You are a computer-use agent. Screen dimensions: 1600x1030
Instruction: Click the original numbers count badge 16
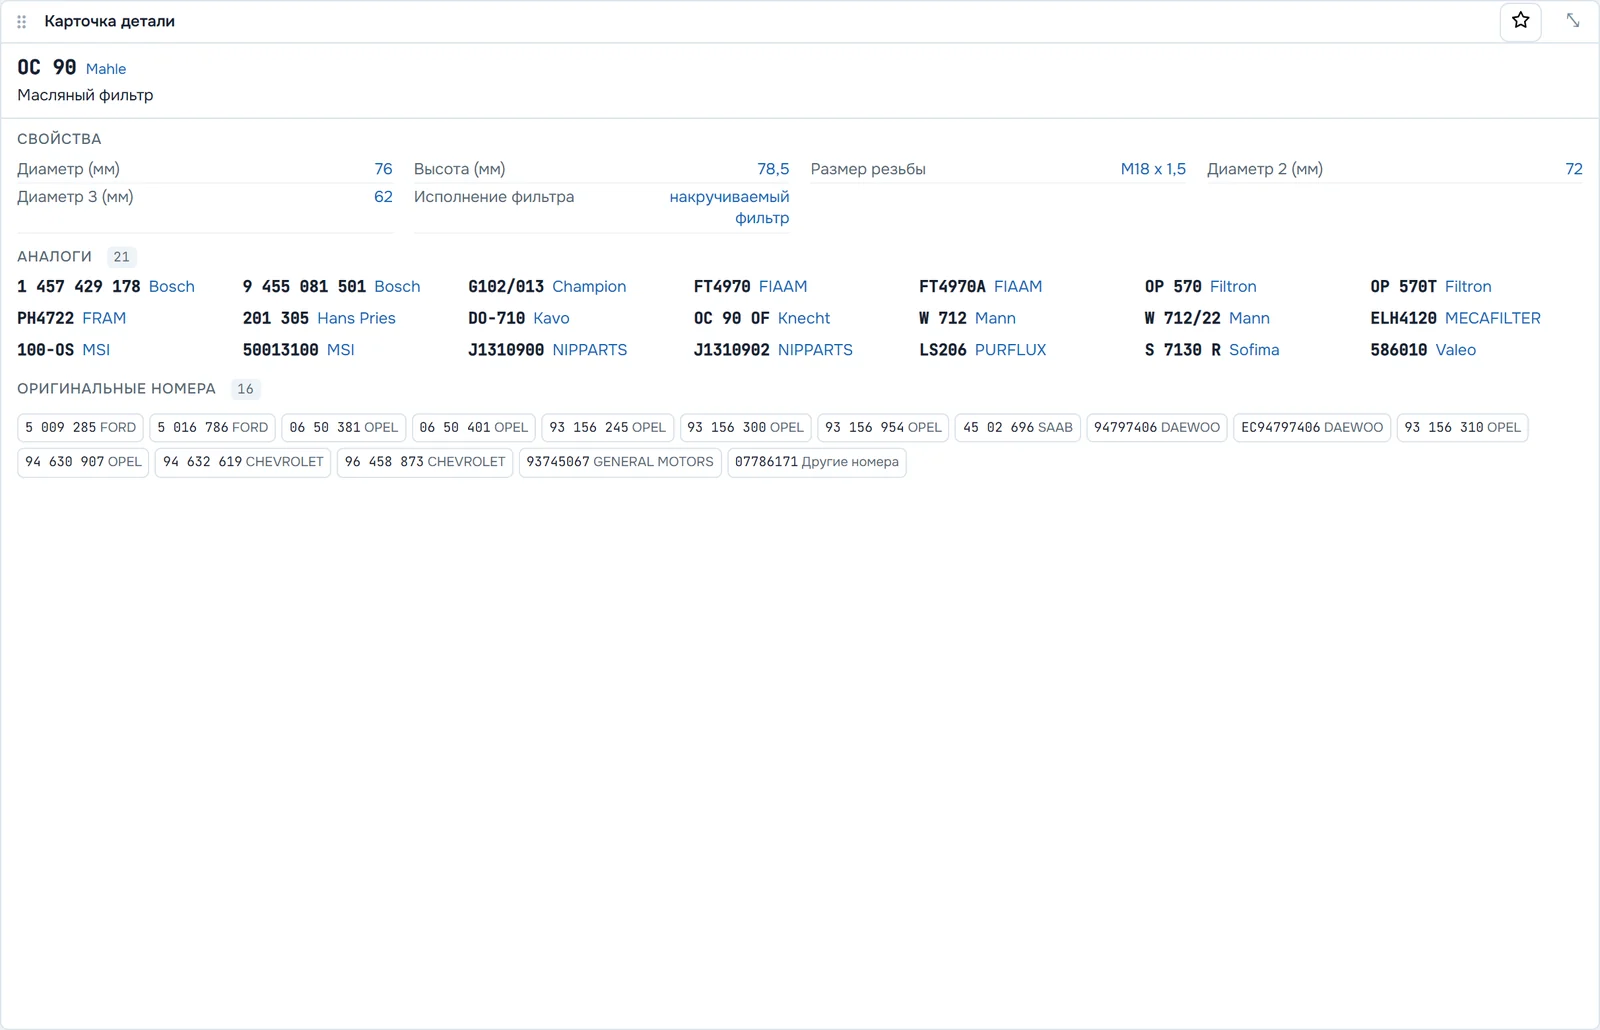pyautogui.click(x=245, y=389)
